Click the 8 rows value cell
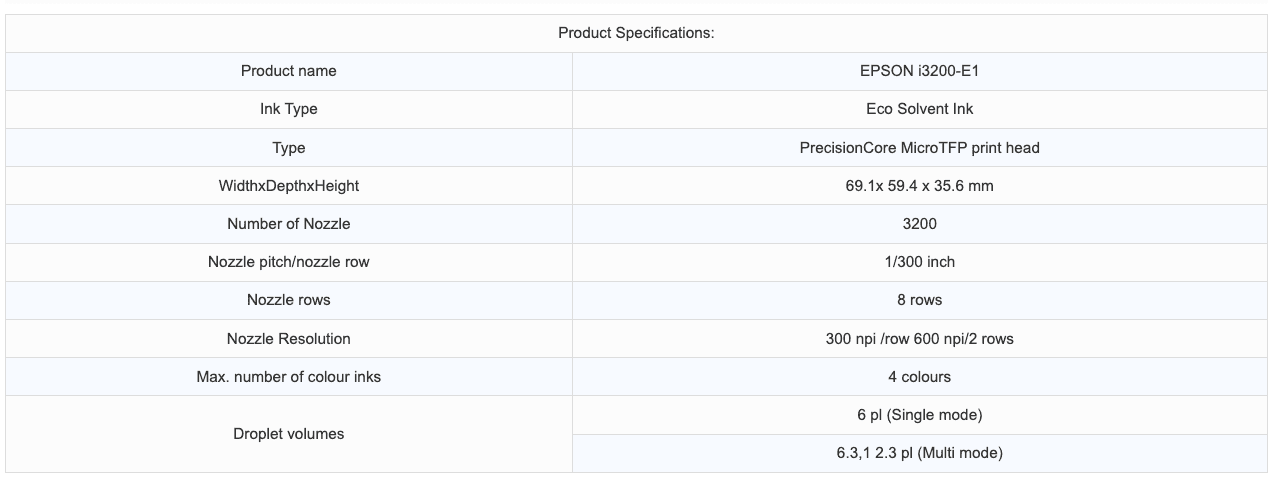 point(919,300)
